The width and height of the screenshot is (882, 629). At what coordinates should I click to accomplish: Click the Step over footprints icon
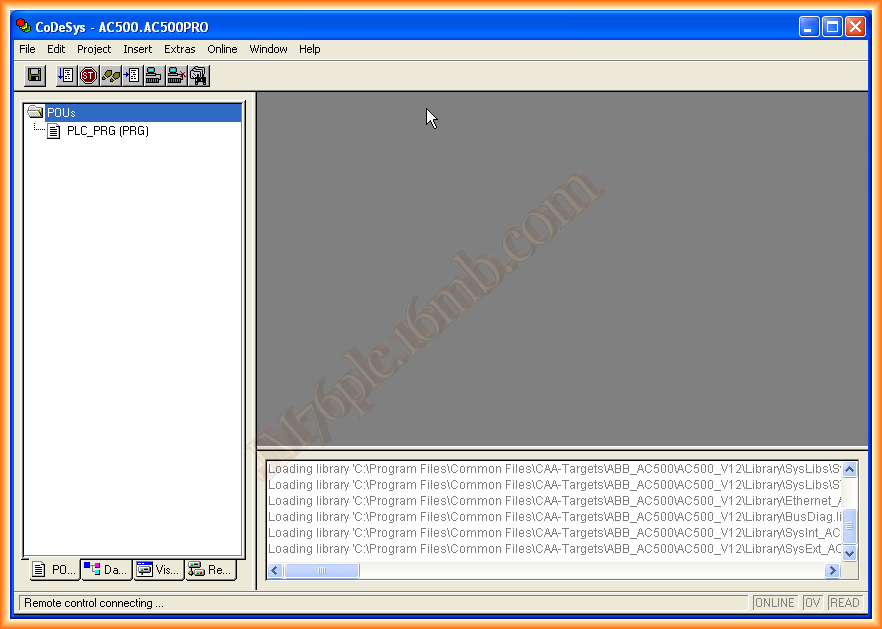coord(110,75)
